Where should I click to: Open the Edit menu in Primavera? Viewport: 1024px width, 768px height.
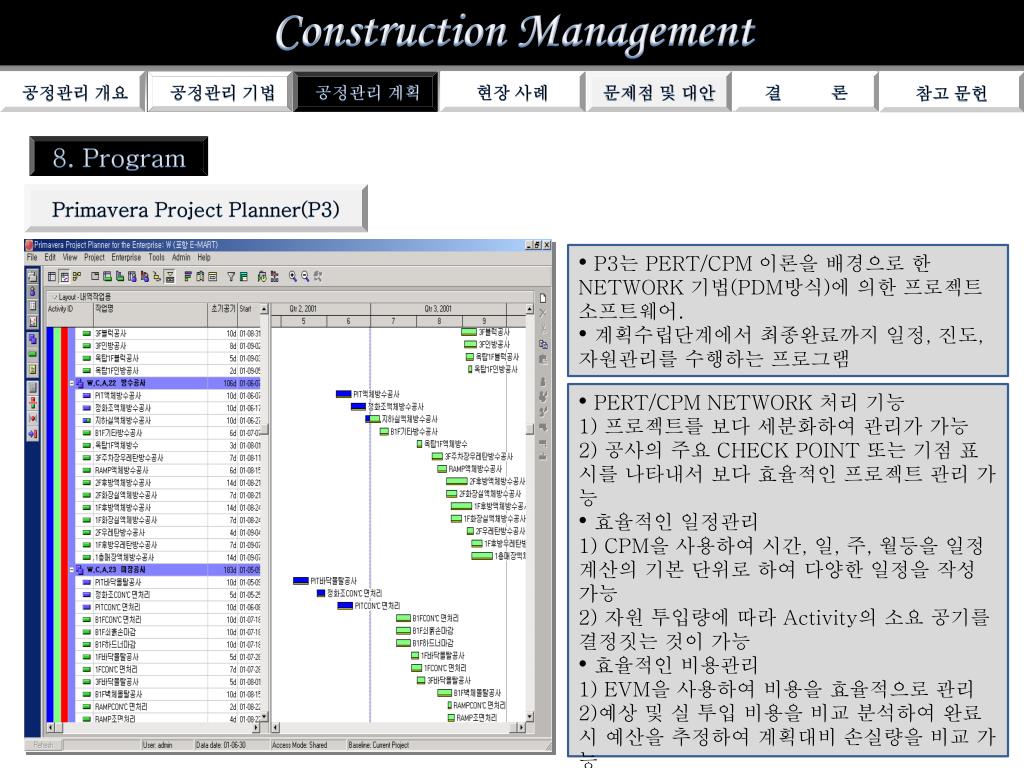[50, 257]
